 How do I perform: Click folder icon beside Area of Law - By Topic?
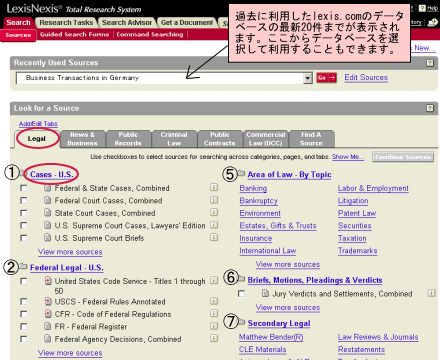click(x=241, y=173)
